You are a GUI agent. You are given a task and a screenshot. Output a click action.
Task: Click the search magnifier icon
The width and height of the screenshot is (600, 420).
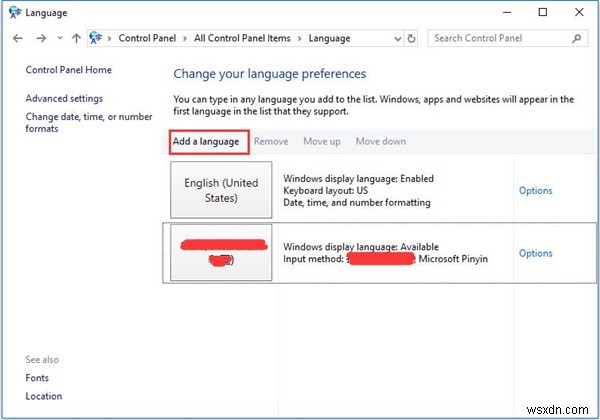click(576, 38)
